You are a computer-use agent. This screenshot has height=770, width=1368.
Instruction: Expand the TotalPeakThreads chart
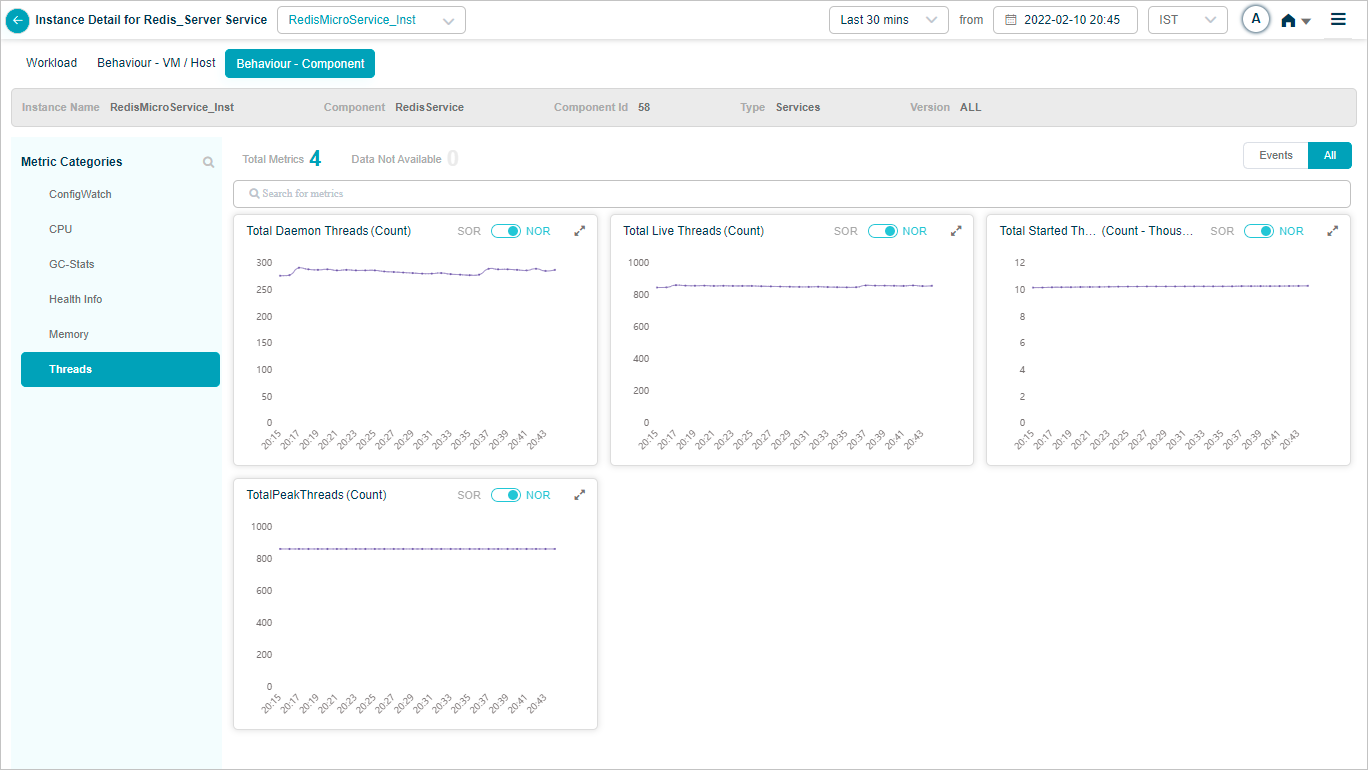click(x=579, y=495)
